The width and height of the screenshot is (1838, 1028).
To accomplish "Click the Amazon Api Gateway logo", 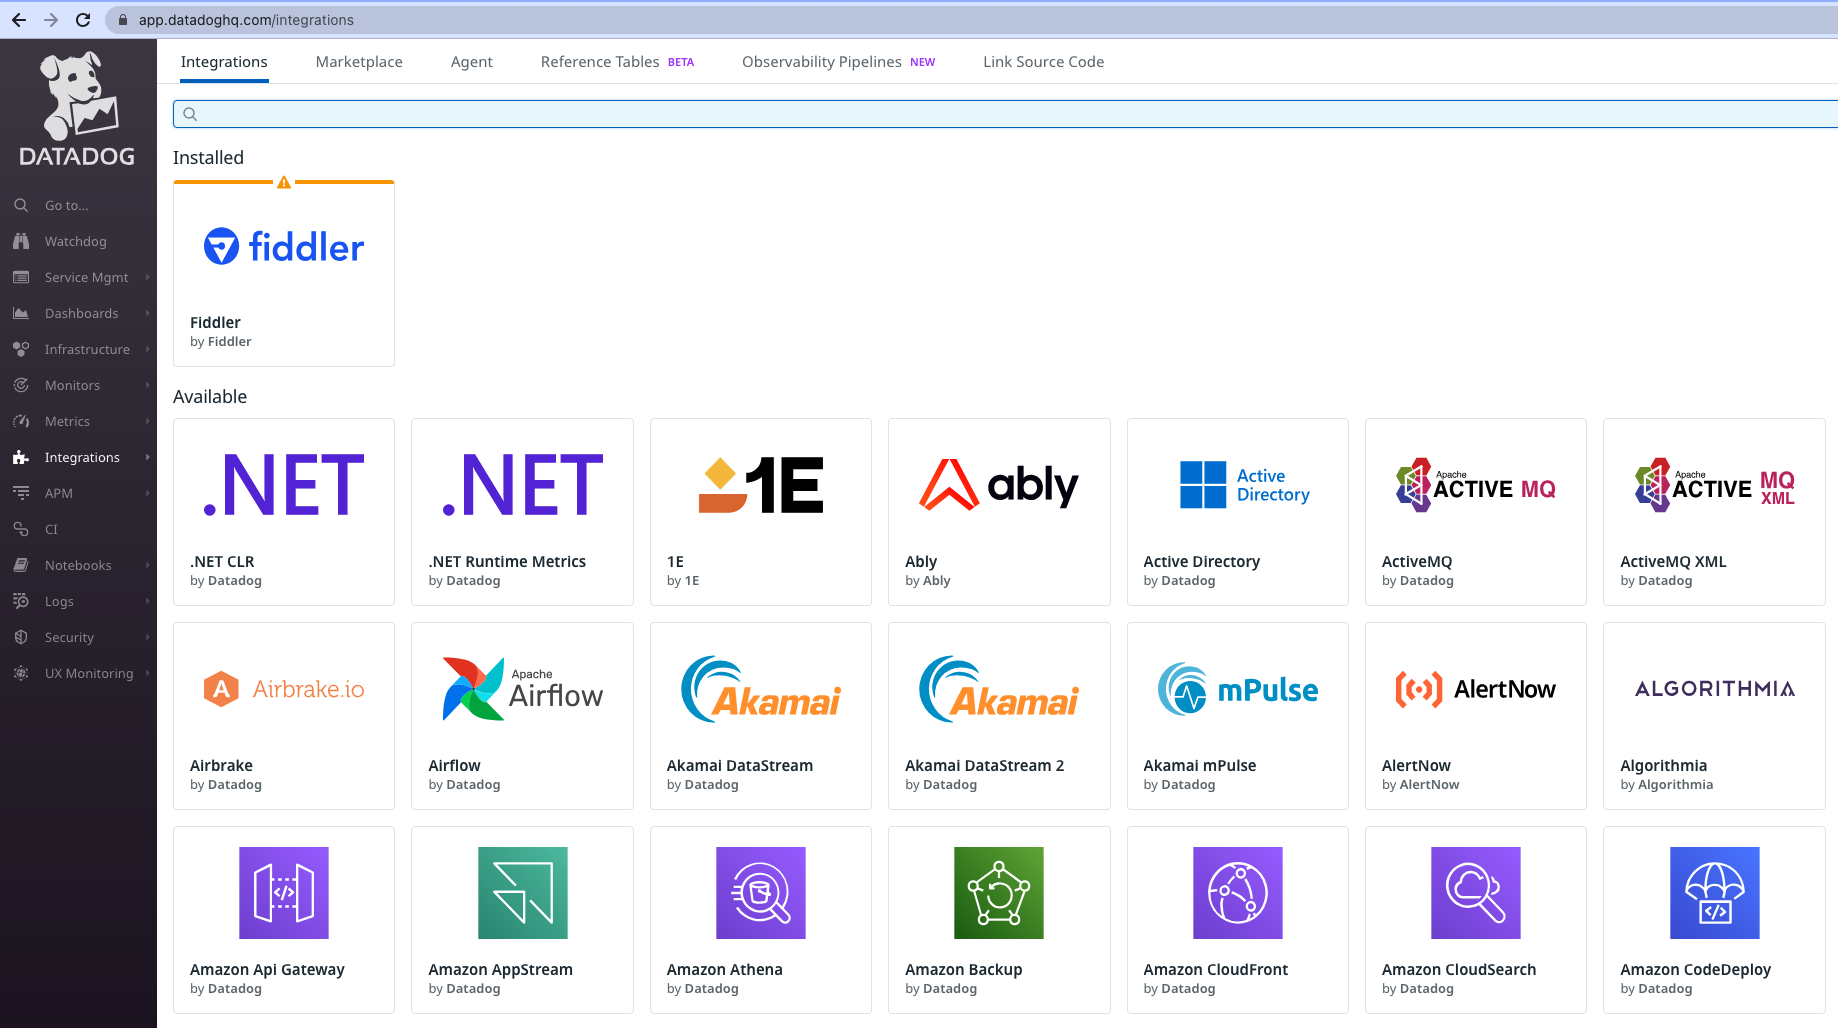I will [284, 893].
